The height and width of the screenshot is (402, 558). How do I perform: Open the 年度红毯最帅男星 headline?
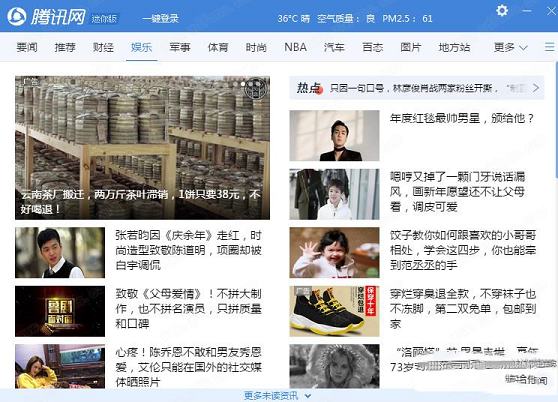pos(462,118)
